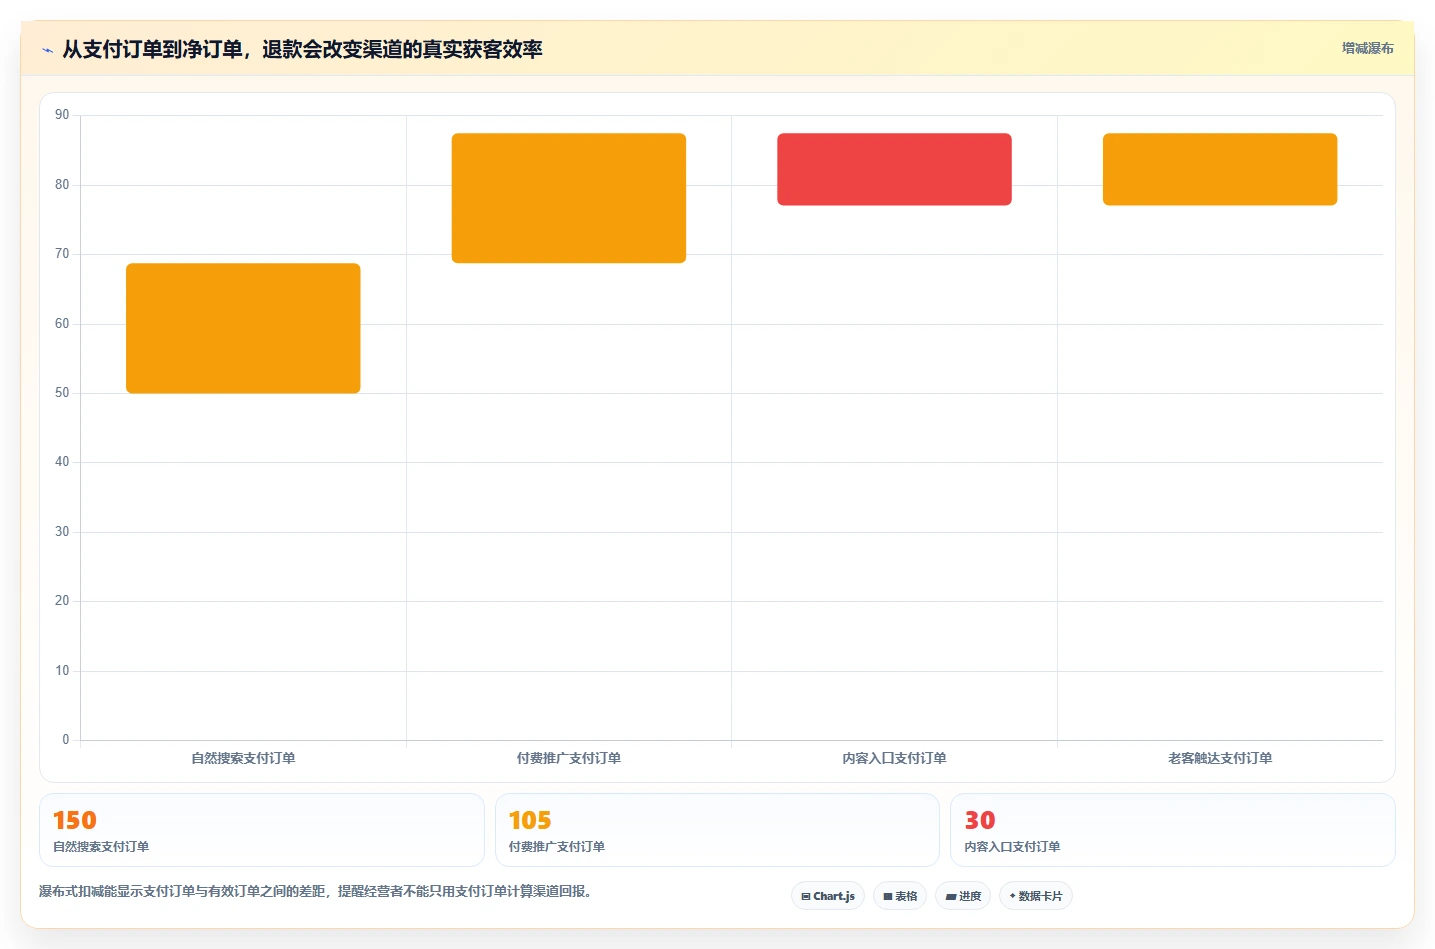Click the 内容入口支付订单 x-axis label

pyautogui.click(x=894, y=758)
